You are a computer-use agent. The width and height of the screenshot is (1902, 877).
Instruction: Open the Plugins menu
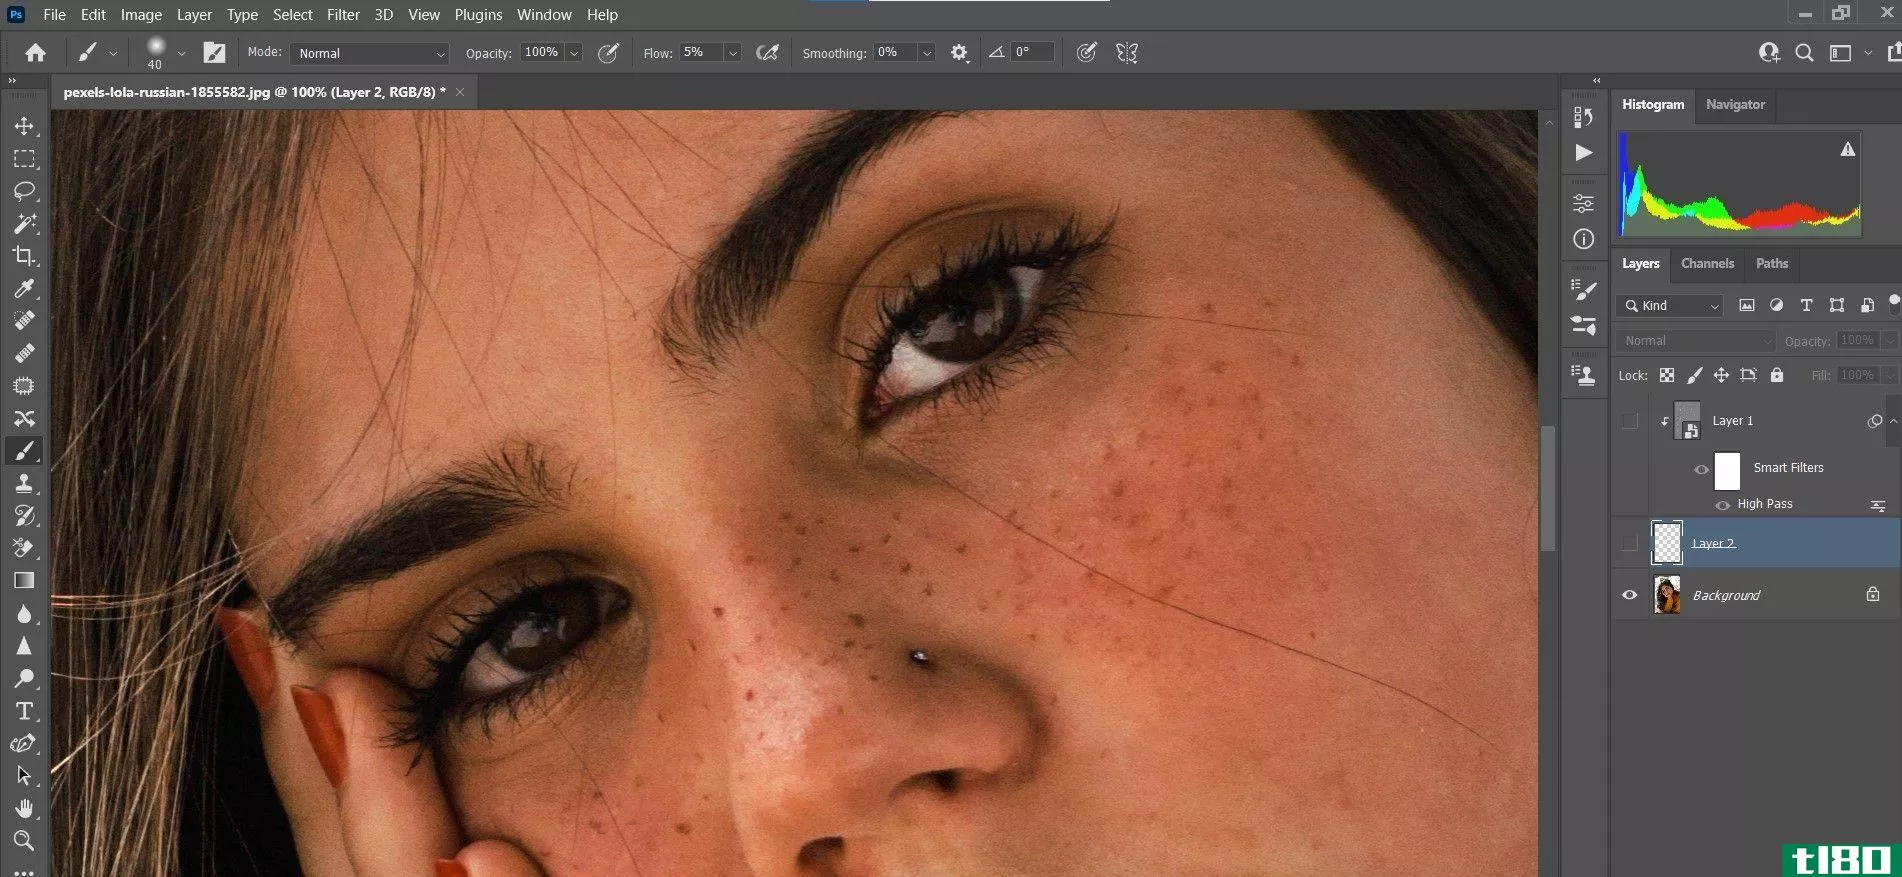478,15
